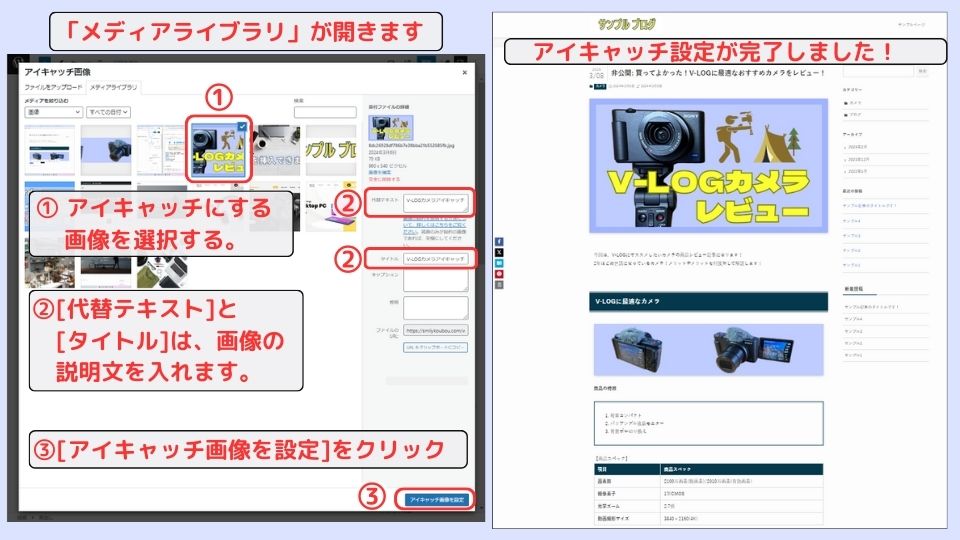Click the キャプション text area
Screen dimensions: 960x540
click(435, 280)
